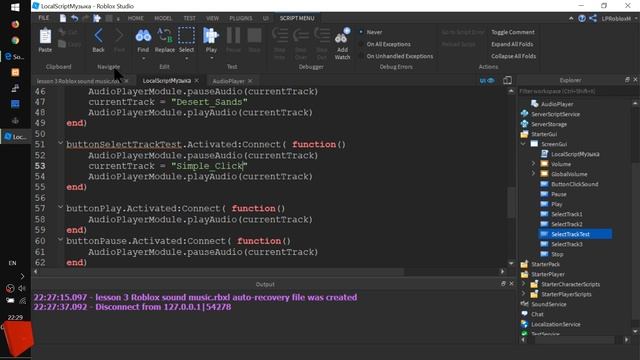Fold the function at line 51
640x360 pixels.
pyautogui.click(x=60, y=142)
